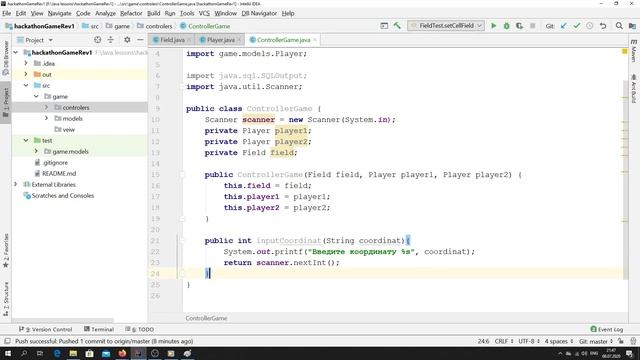Image resolution: width=640 pixels, height=360 pixels.
Task: Click Git: master branch in status bar
Action: [596, 342]
